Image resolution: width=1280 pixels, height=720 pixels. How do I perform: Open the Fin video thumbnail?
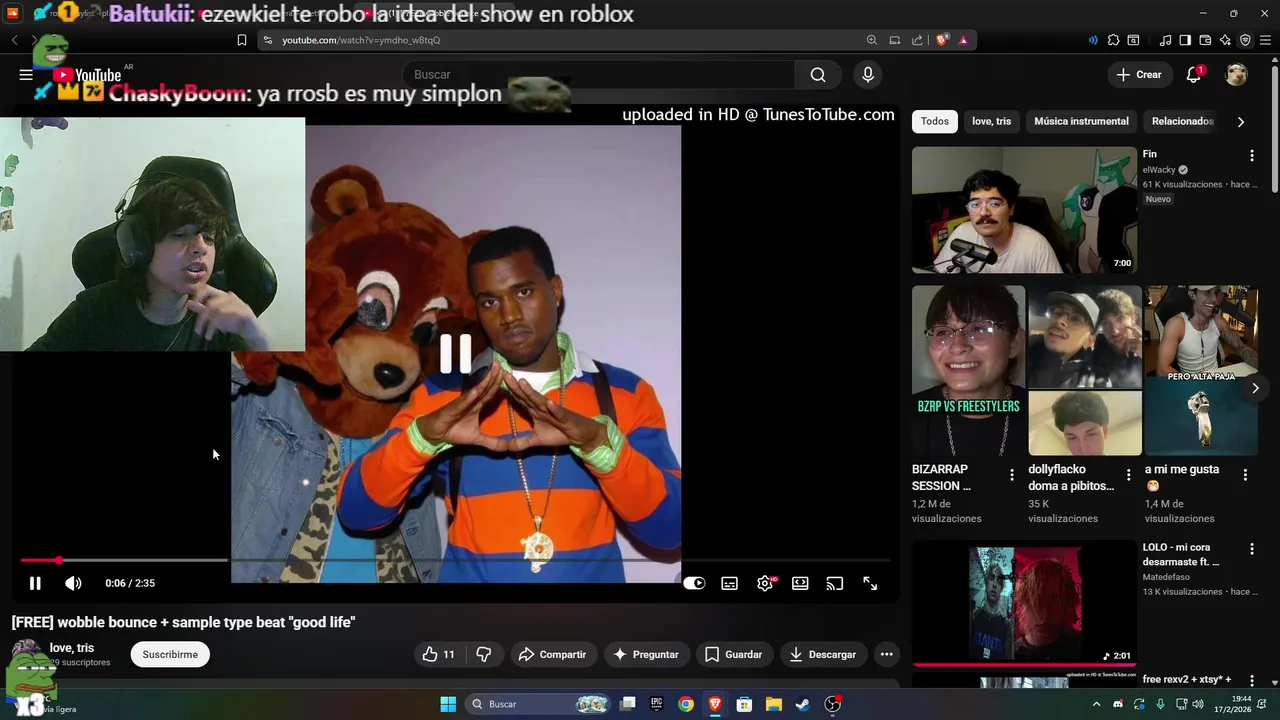point(1024,210)
